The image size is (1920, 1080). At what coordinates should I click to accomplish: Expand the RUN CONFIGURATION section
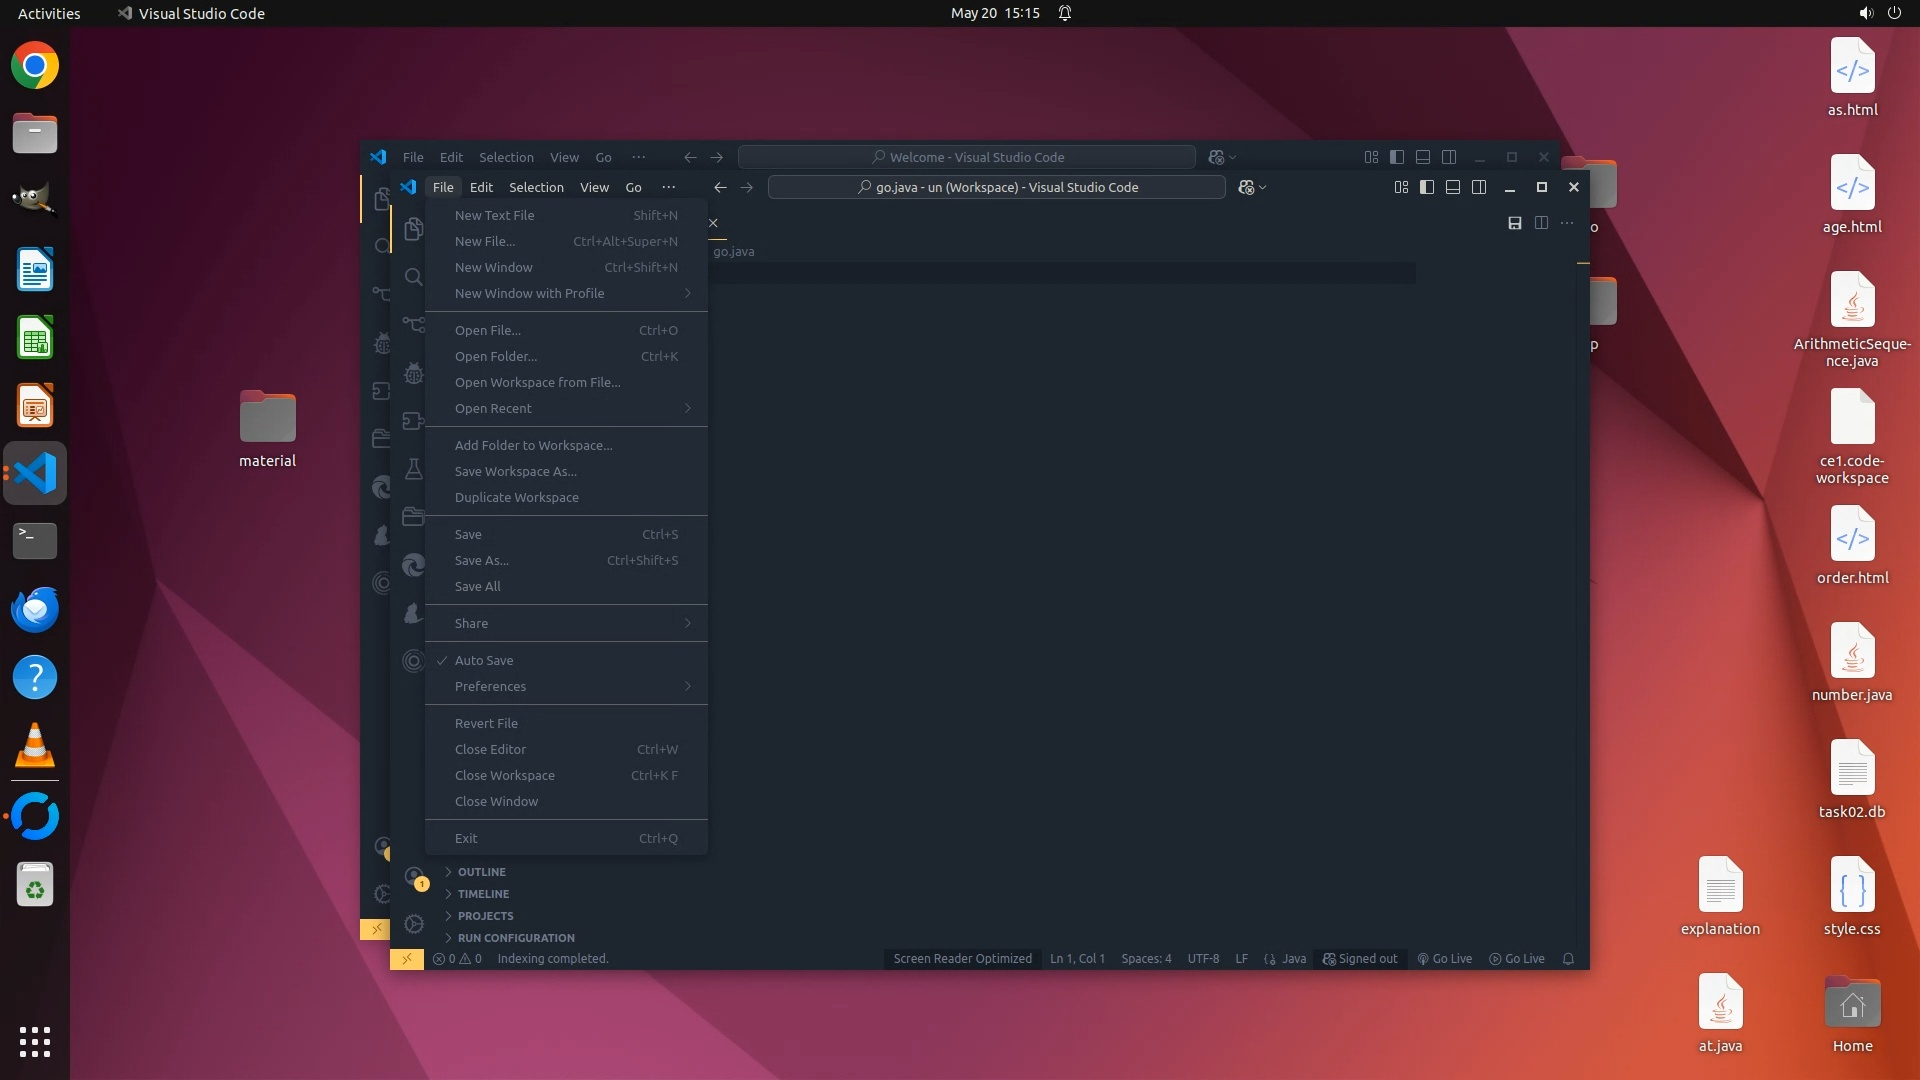(x=515, y=938)
